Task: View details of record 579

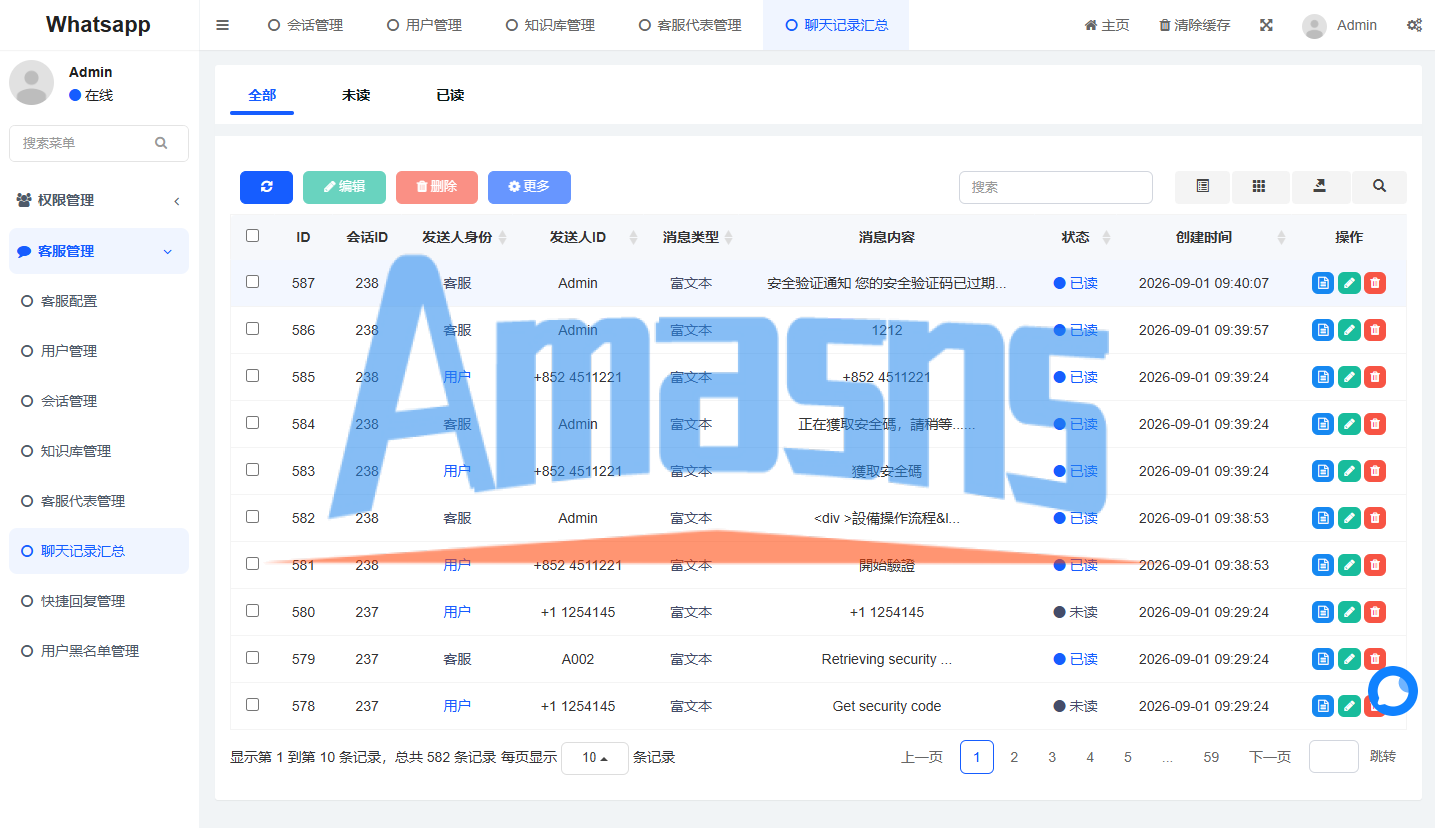Action: click(x=1323, y=659)
